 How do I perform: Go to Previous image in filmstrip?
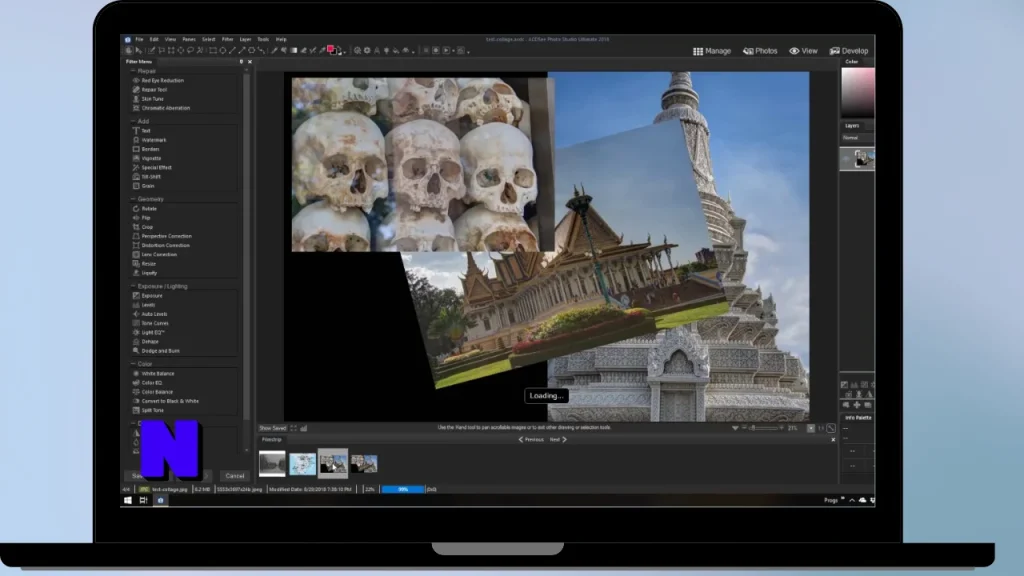[531, 440]
